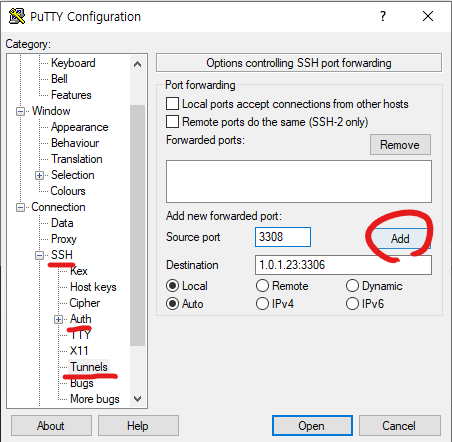Click the PuTTY icon in title bar
Screen dimensions: 452x442
click(17, 16)
